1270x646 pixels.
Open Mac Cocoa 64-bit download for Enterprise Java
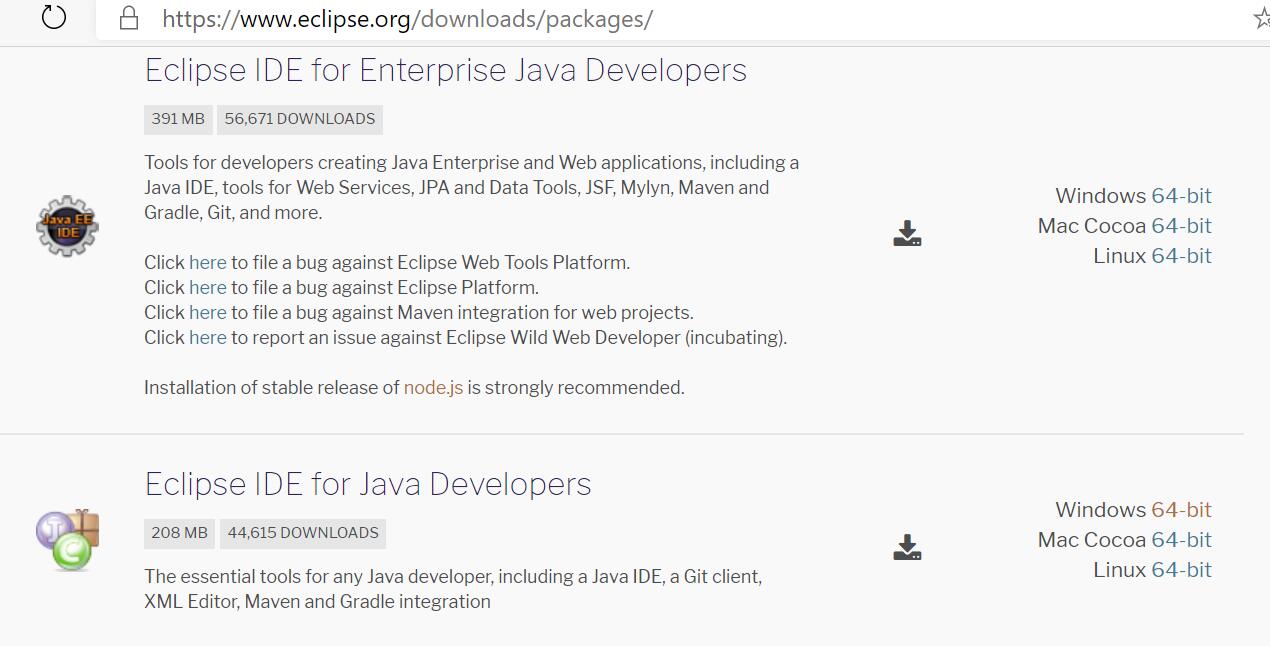1181,225
